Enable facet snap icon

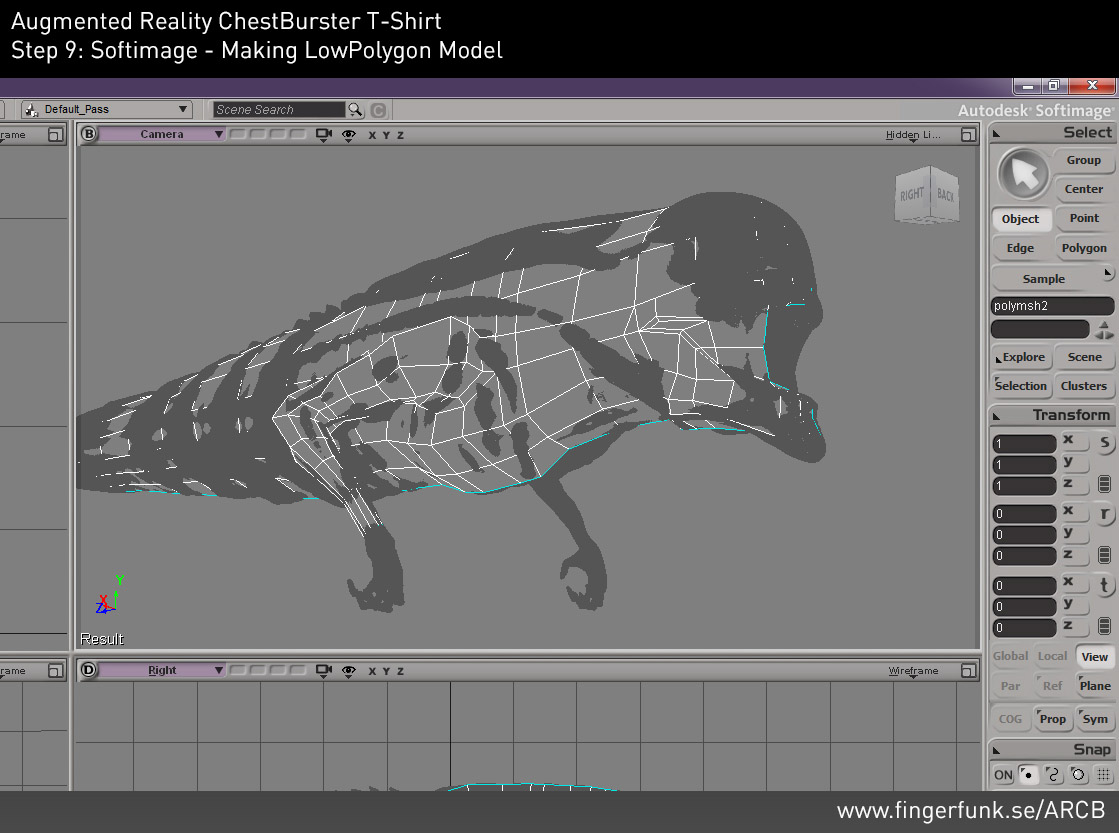[1078, 774]
